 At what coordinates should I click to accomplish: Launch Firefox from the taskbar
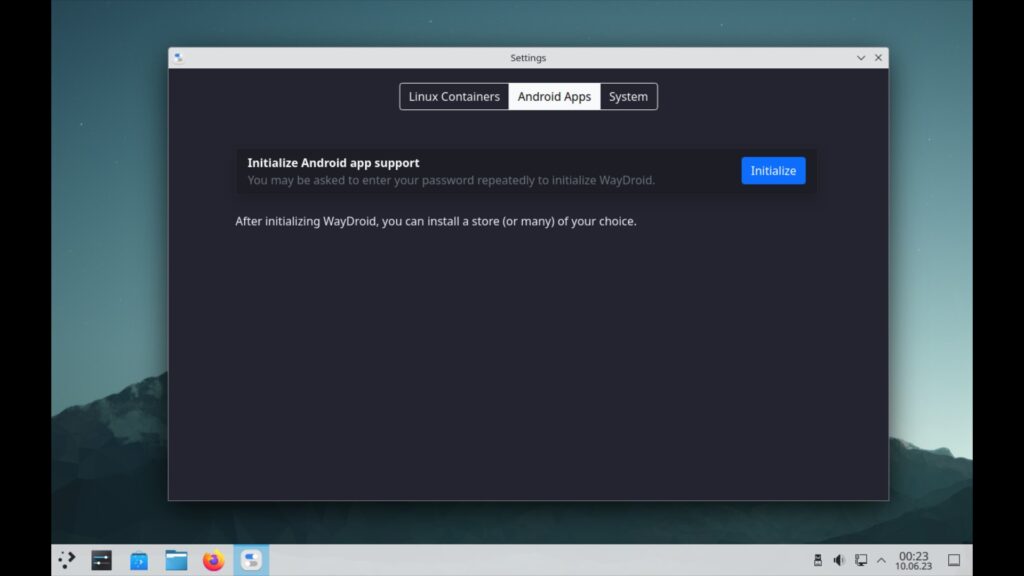pos(214,560)
